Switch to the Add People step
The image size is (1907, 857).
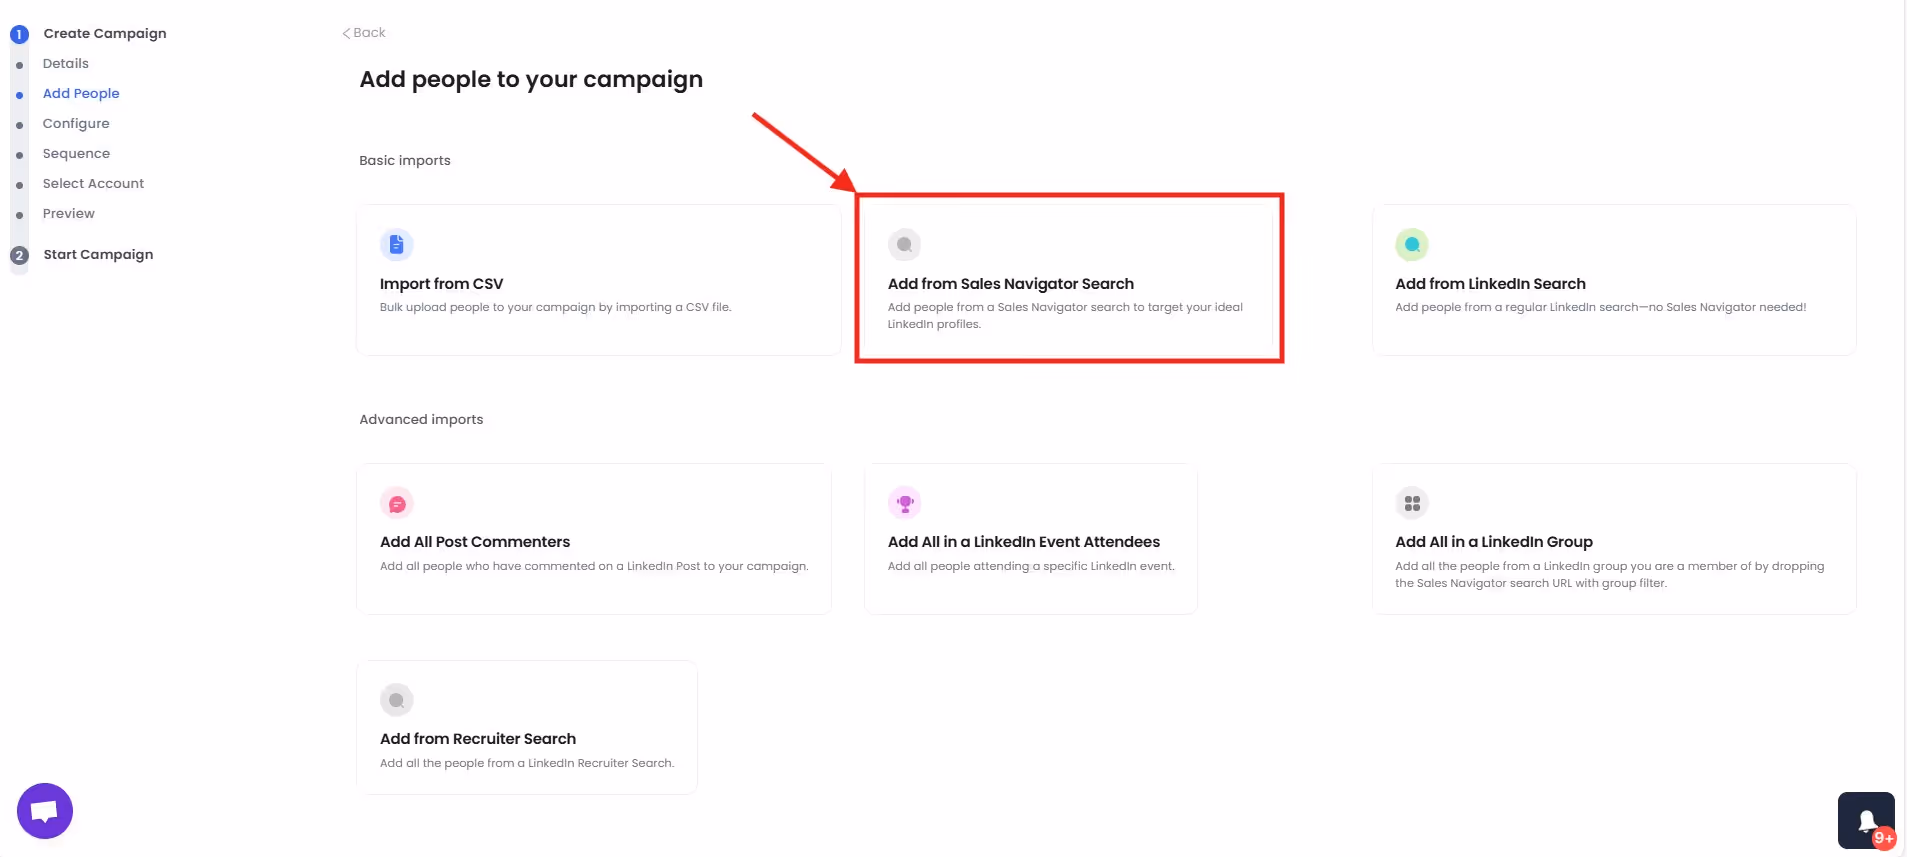pos(81,93)
